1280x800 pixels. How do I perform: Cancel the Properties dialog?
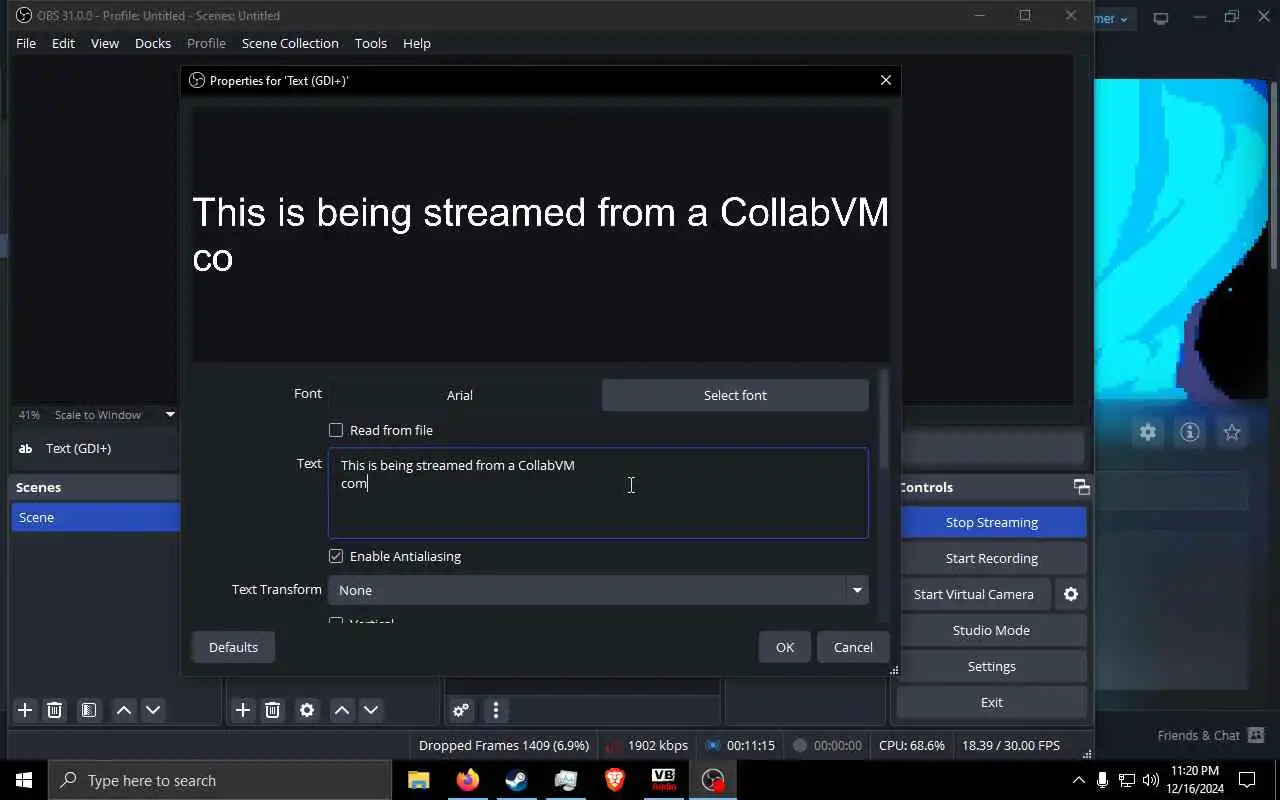(853, 647)
